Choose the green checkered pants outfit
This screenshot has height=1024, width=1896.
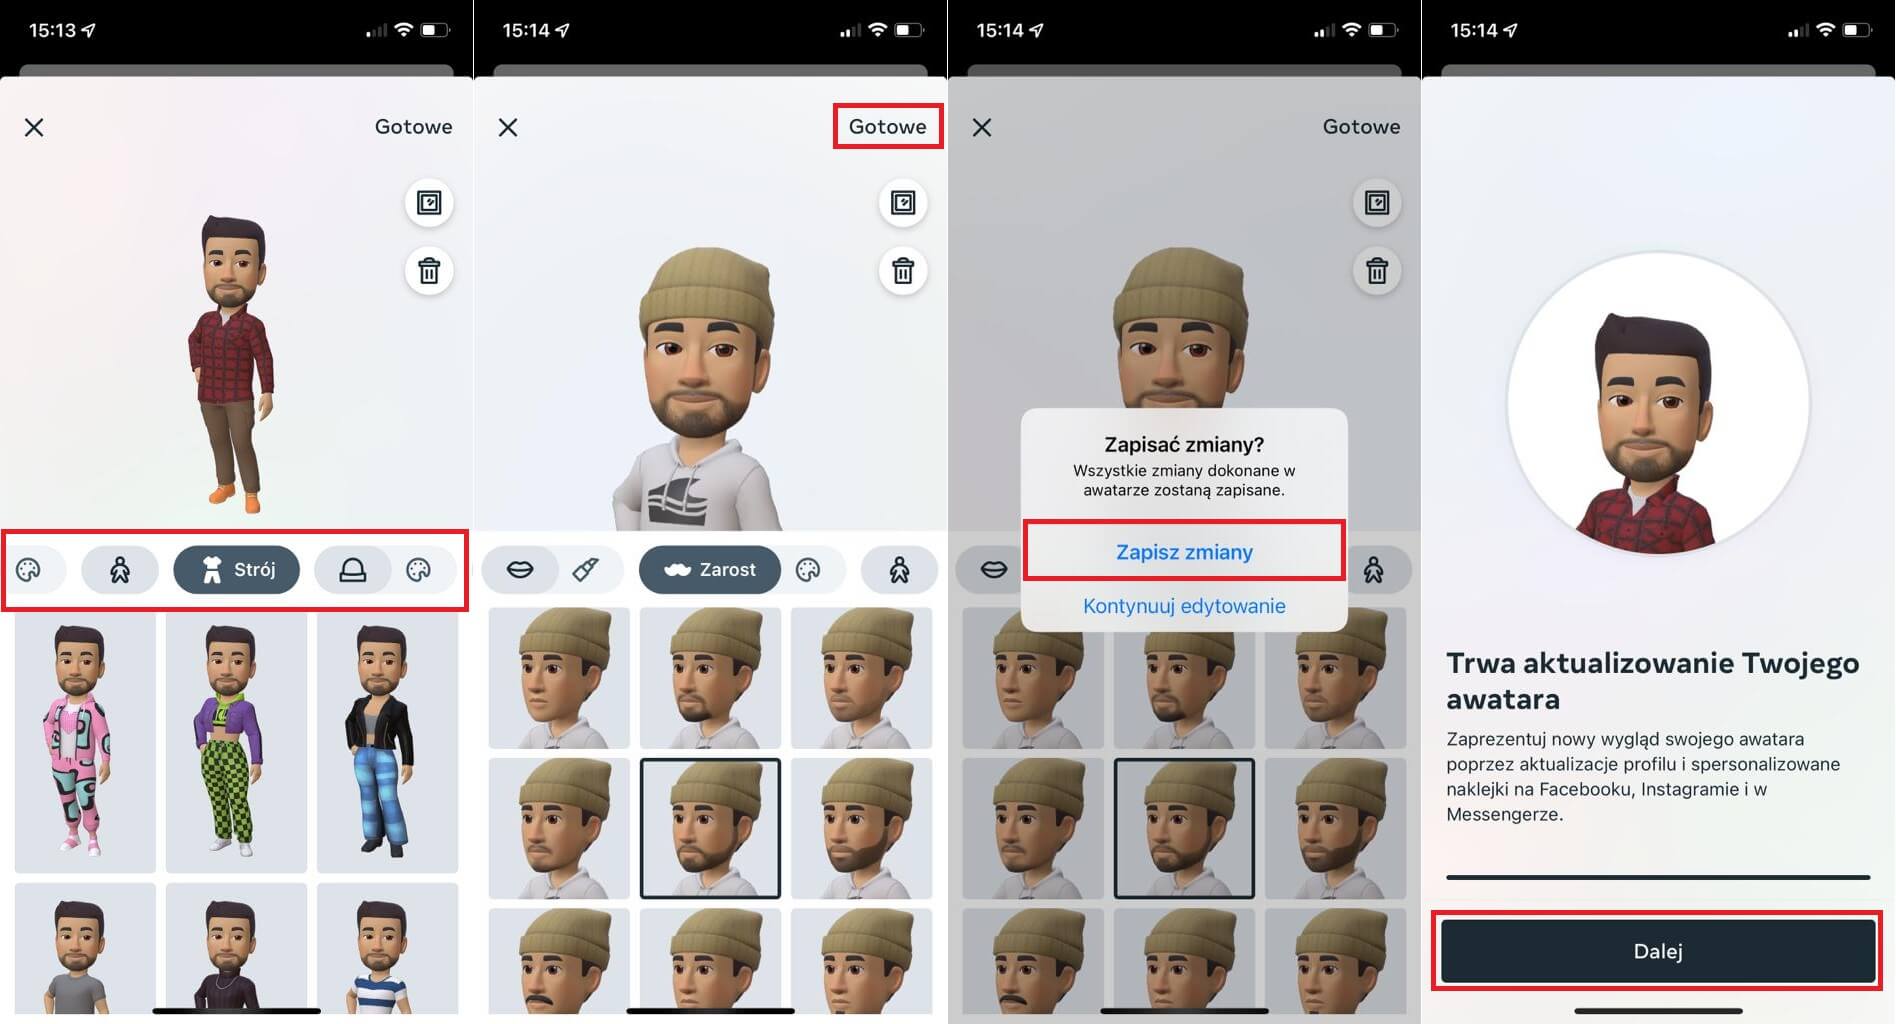[x=236, y=741]
